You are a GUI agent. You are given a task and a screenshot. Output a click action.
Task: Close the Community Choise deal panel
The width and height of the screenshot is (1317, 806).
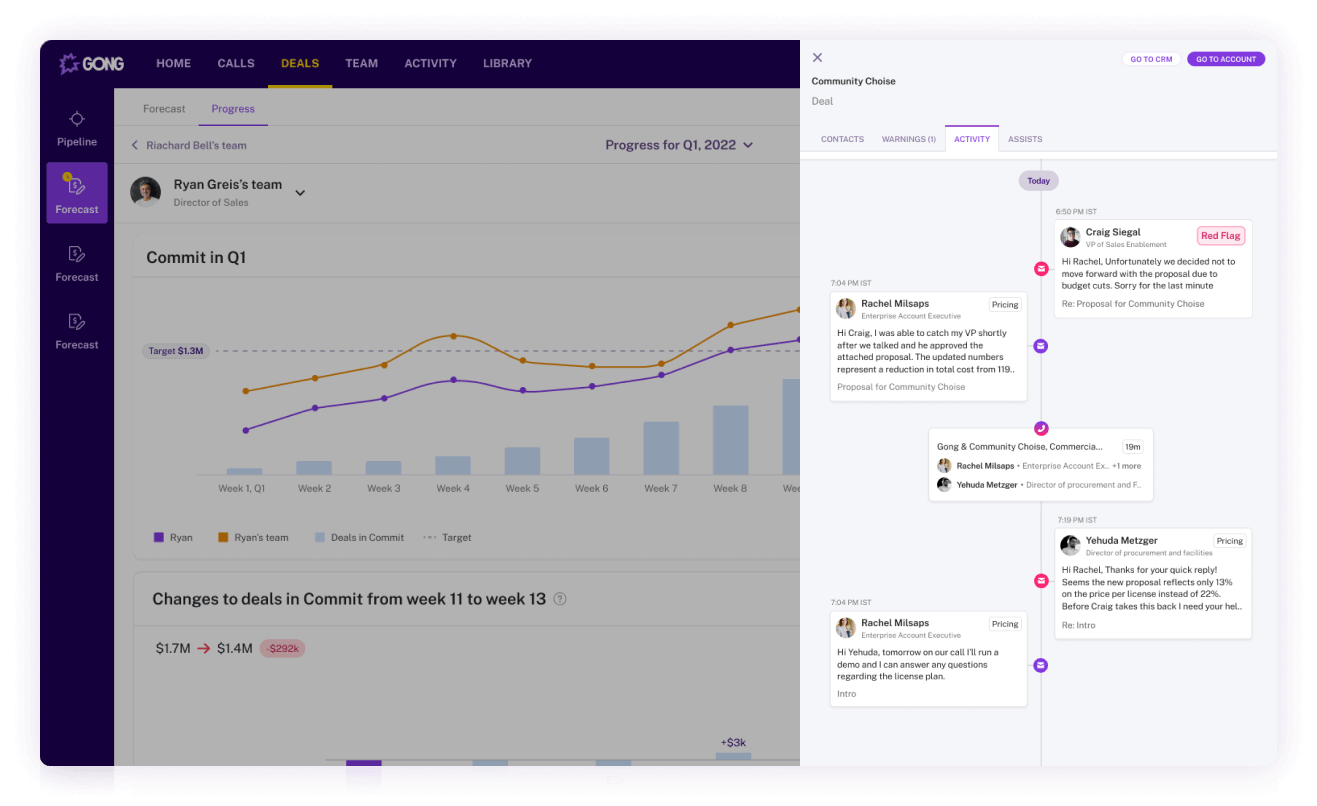(817, 58)
